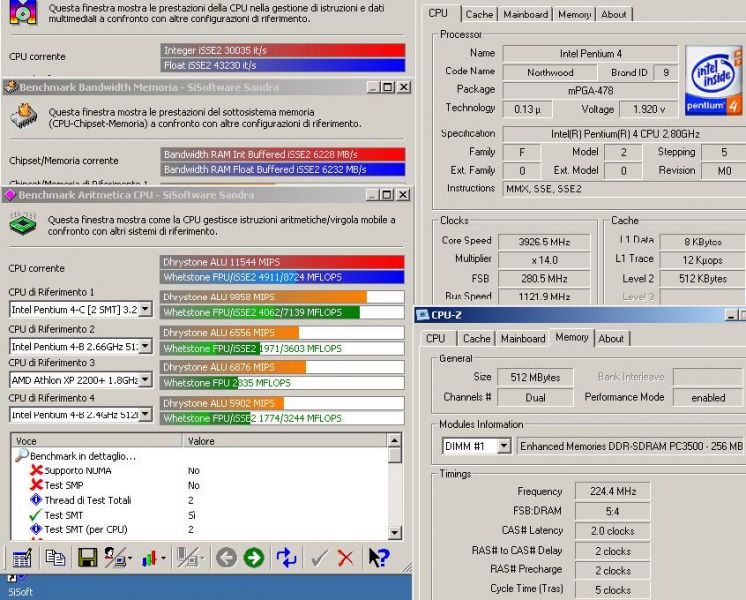
Task: Open the DIMM #1 module selector dropdown
Action: 504,446
